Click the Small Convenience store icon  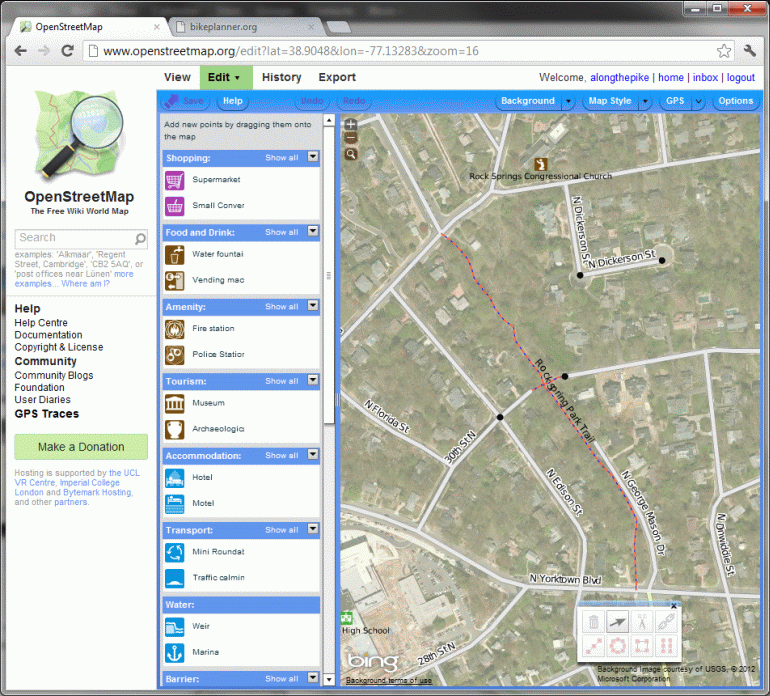[x=174, y=206]
